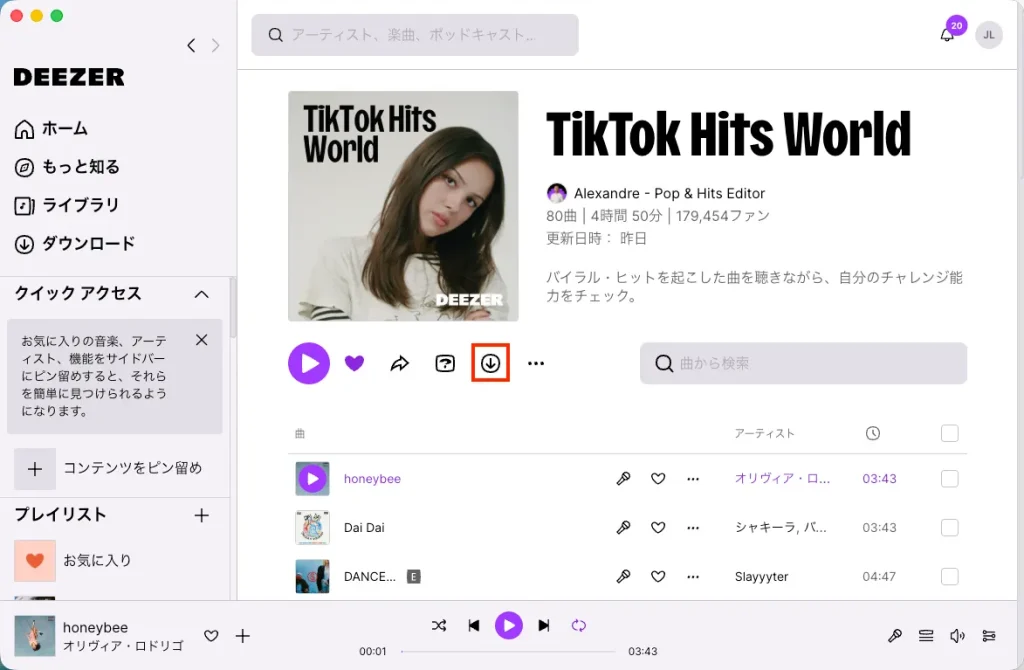Download the playlist with download icon
1024x670 pixels.
click(490, 363)
